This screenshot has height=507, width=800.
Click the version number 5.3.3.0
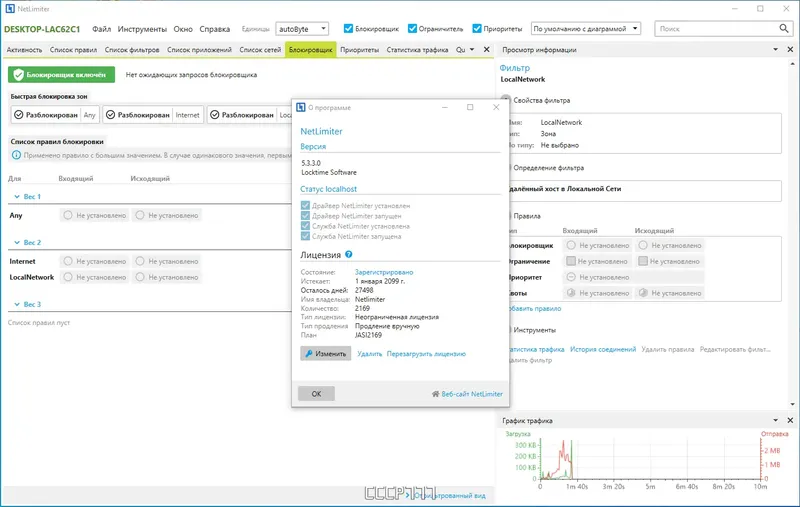click(311, 163)
